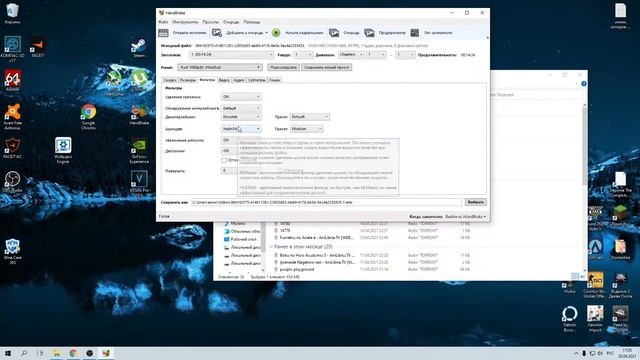This screenshot has width=640, height=360.
Task: Expand the ending chapter dropdown
Action: click(405, 55)
